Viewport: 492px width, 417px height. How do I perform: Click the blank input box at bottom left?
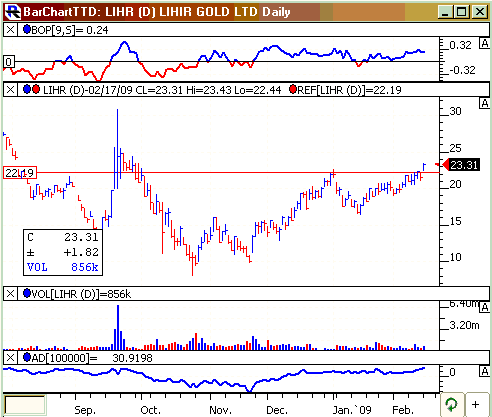tap(25, 405)
